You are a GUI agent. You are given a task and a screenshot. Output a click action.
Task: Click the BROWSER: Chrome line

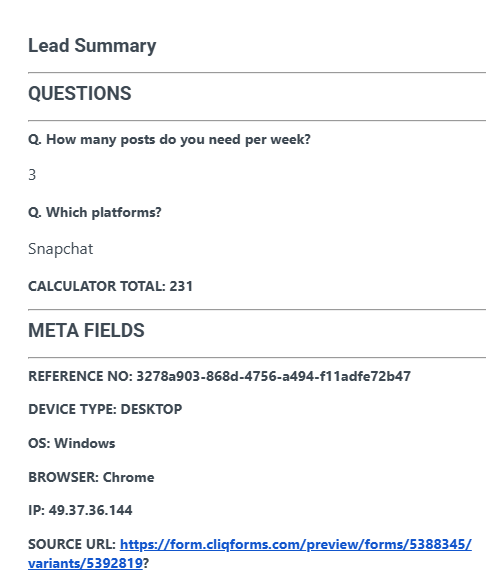tap(91, 477)
